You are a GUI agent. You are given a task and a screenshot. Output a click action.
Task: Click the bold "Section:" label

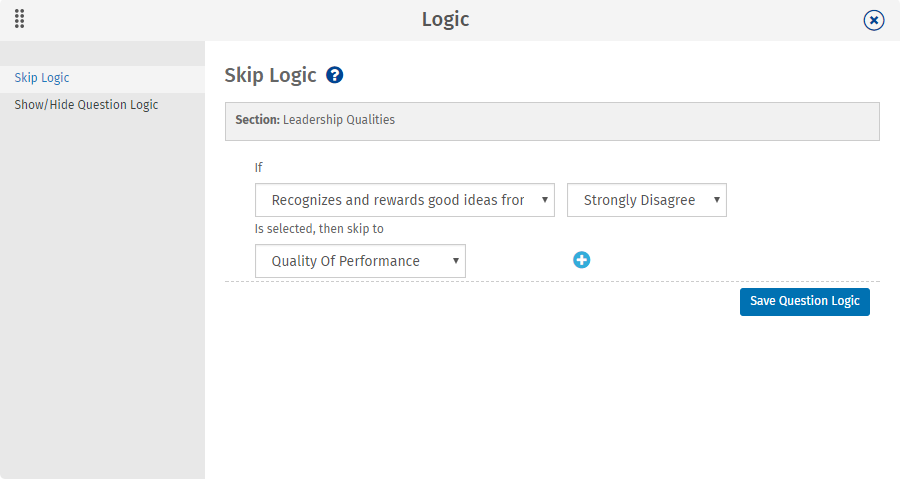point(257,120)
